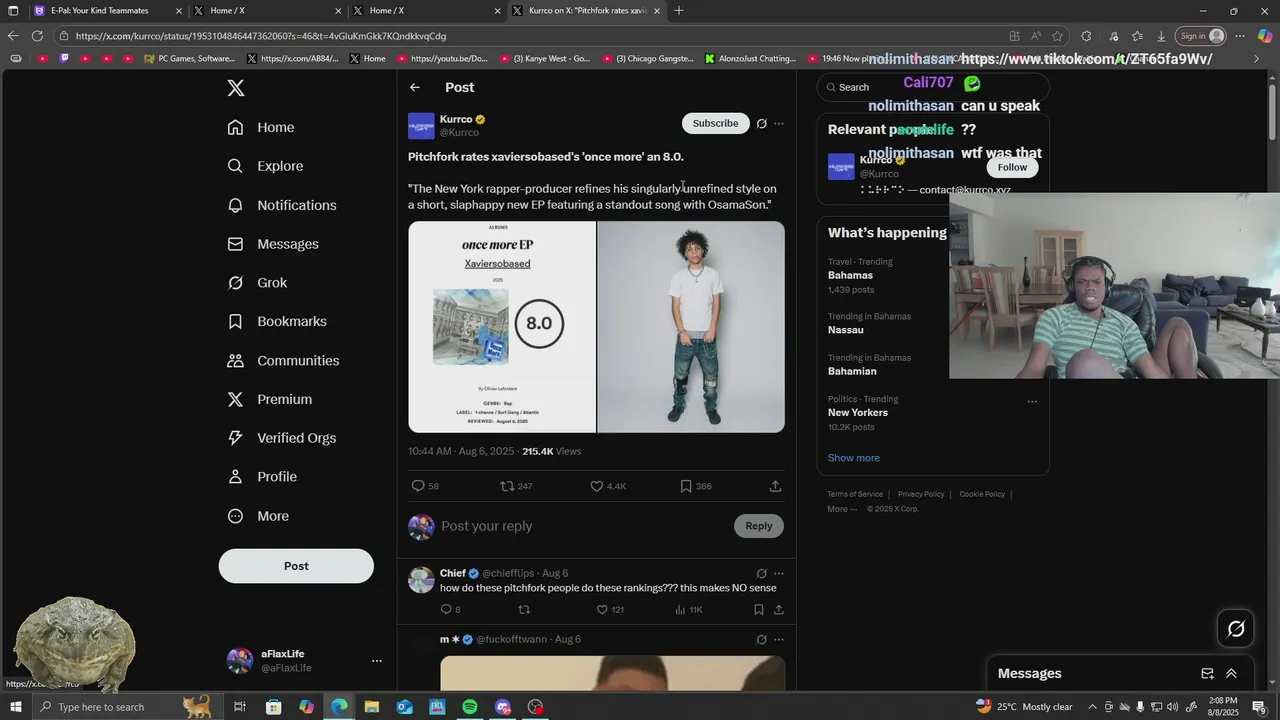Click the Reply button
Image resolution: width=1280 pixels, height=720 pixels.
pyautogui.click(x=759, y=526)
